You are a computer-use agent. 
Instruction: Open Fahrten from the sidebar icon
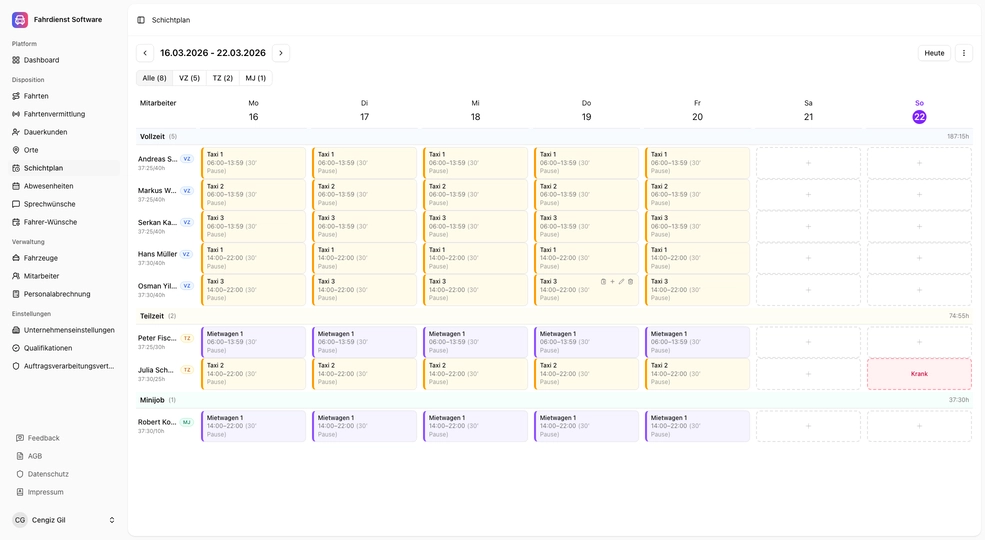coord(16,96)
